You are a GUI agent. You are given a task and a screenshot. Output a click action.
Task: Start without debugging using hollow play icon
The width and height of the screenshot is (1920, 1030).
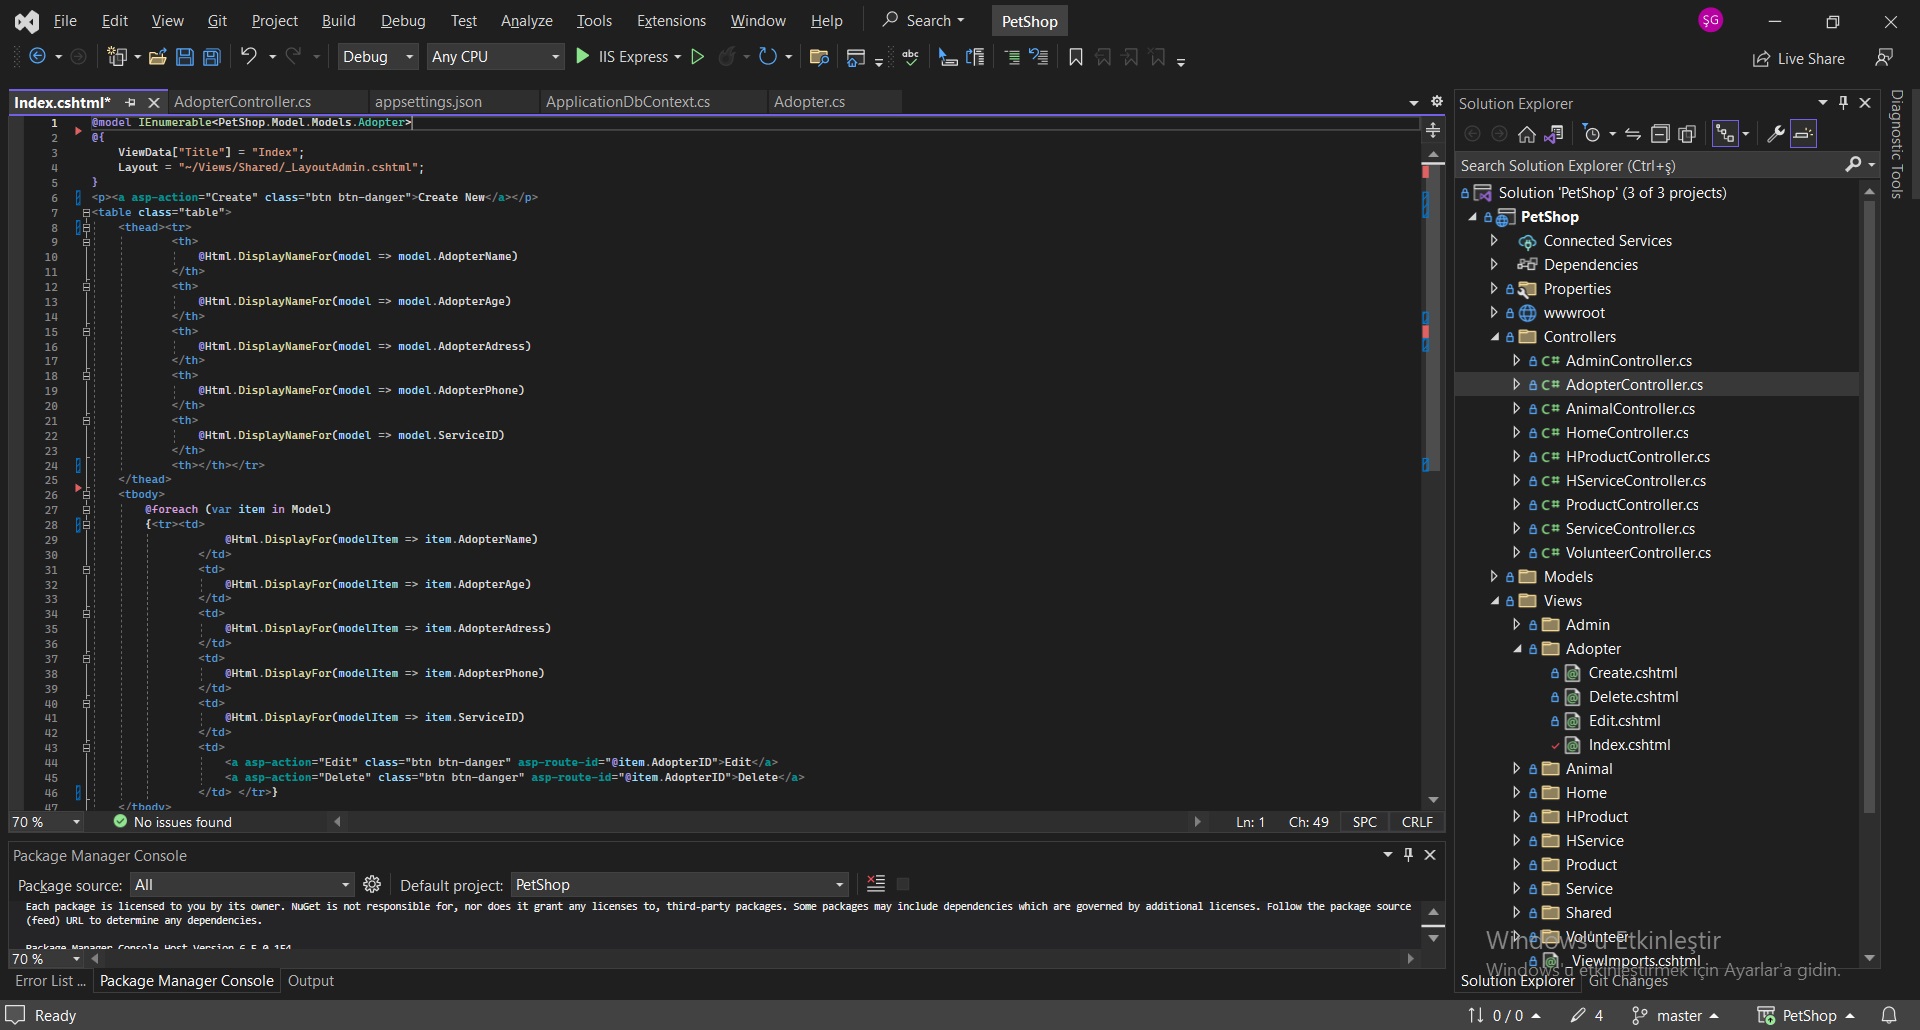pos(698,57)
